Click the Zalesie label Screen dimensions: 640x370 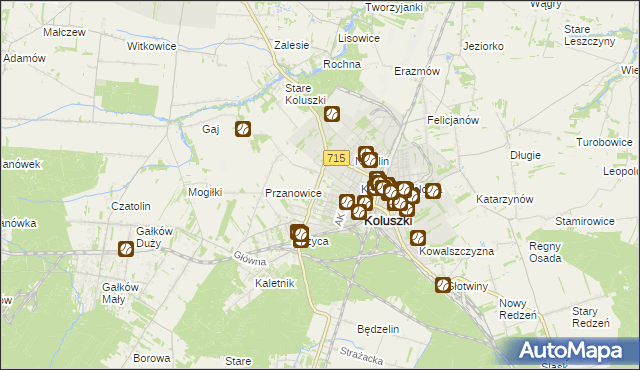click(291, 45)
